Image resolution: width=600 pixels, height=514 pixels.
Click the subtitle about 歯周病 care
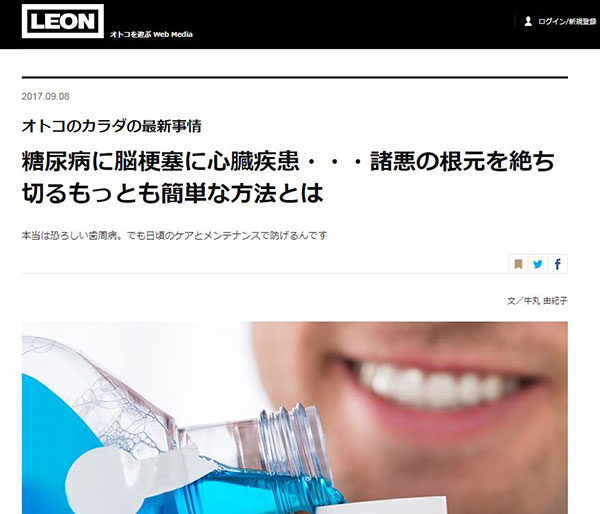pos(174,235)
